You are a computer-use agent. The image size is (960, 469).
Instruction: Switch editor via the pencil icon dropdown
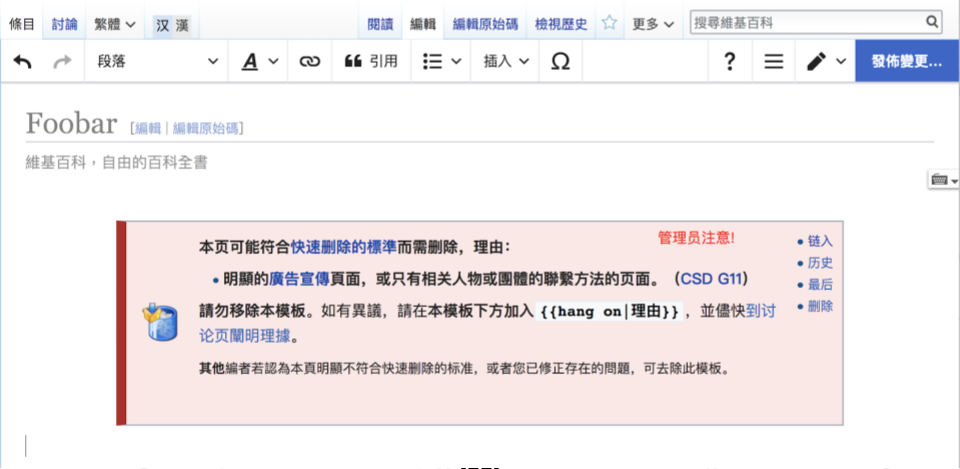point(825,61)
